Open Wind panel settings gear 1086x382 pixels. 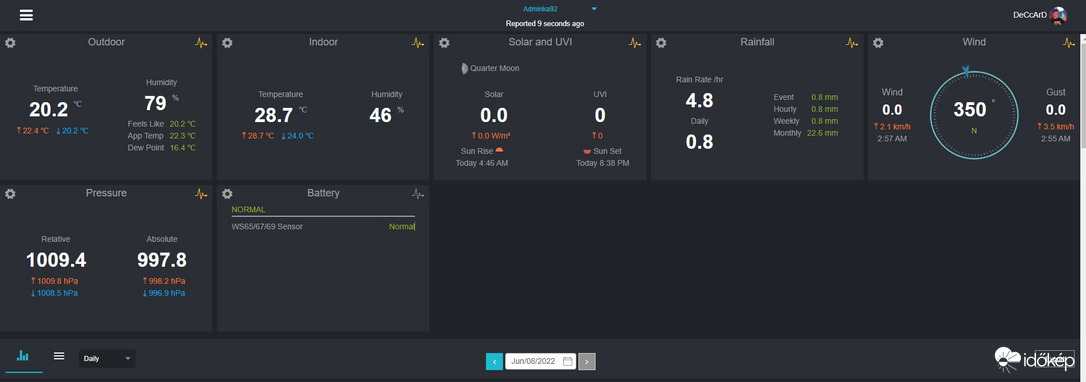coord(878,43)
